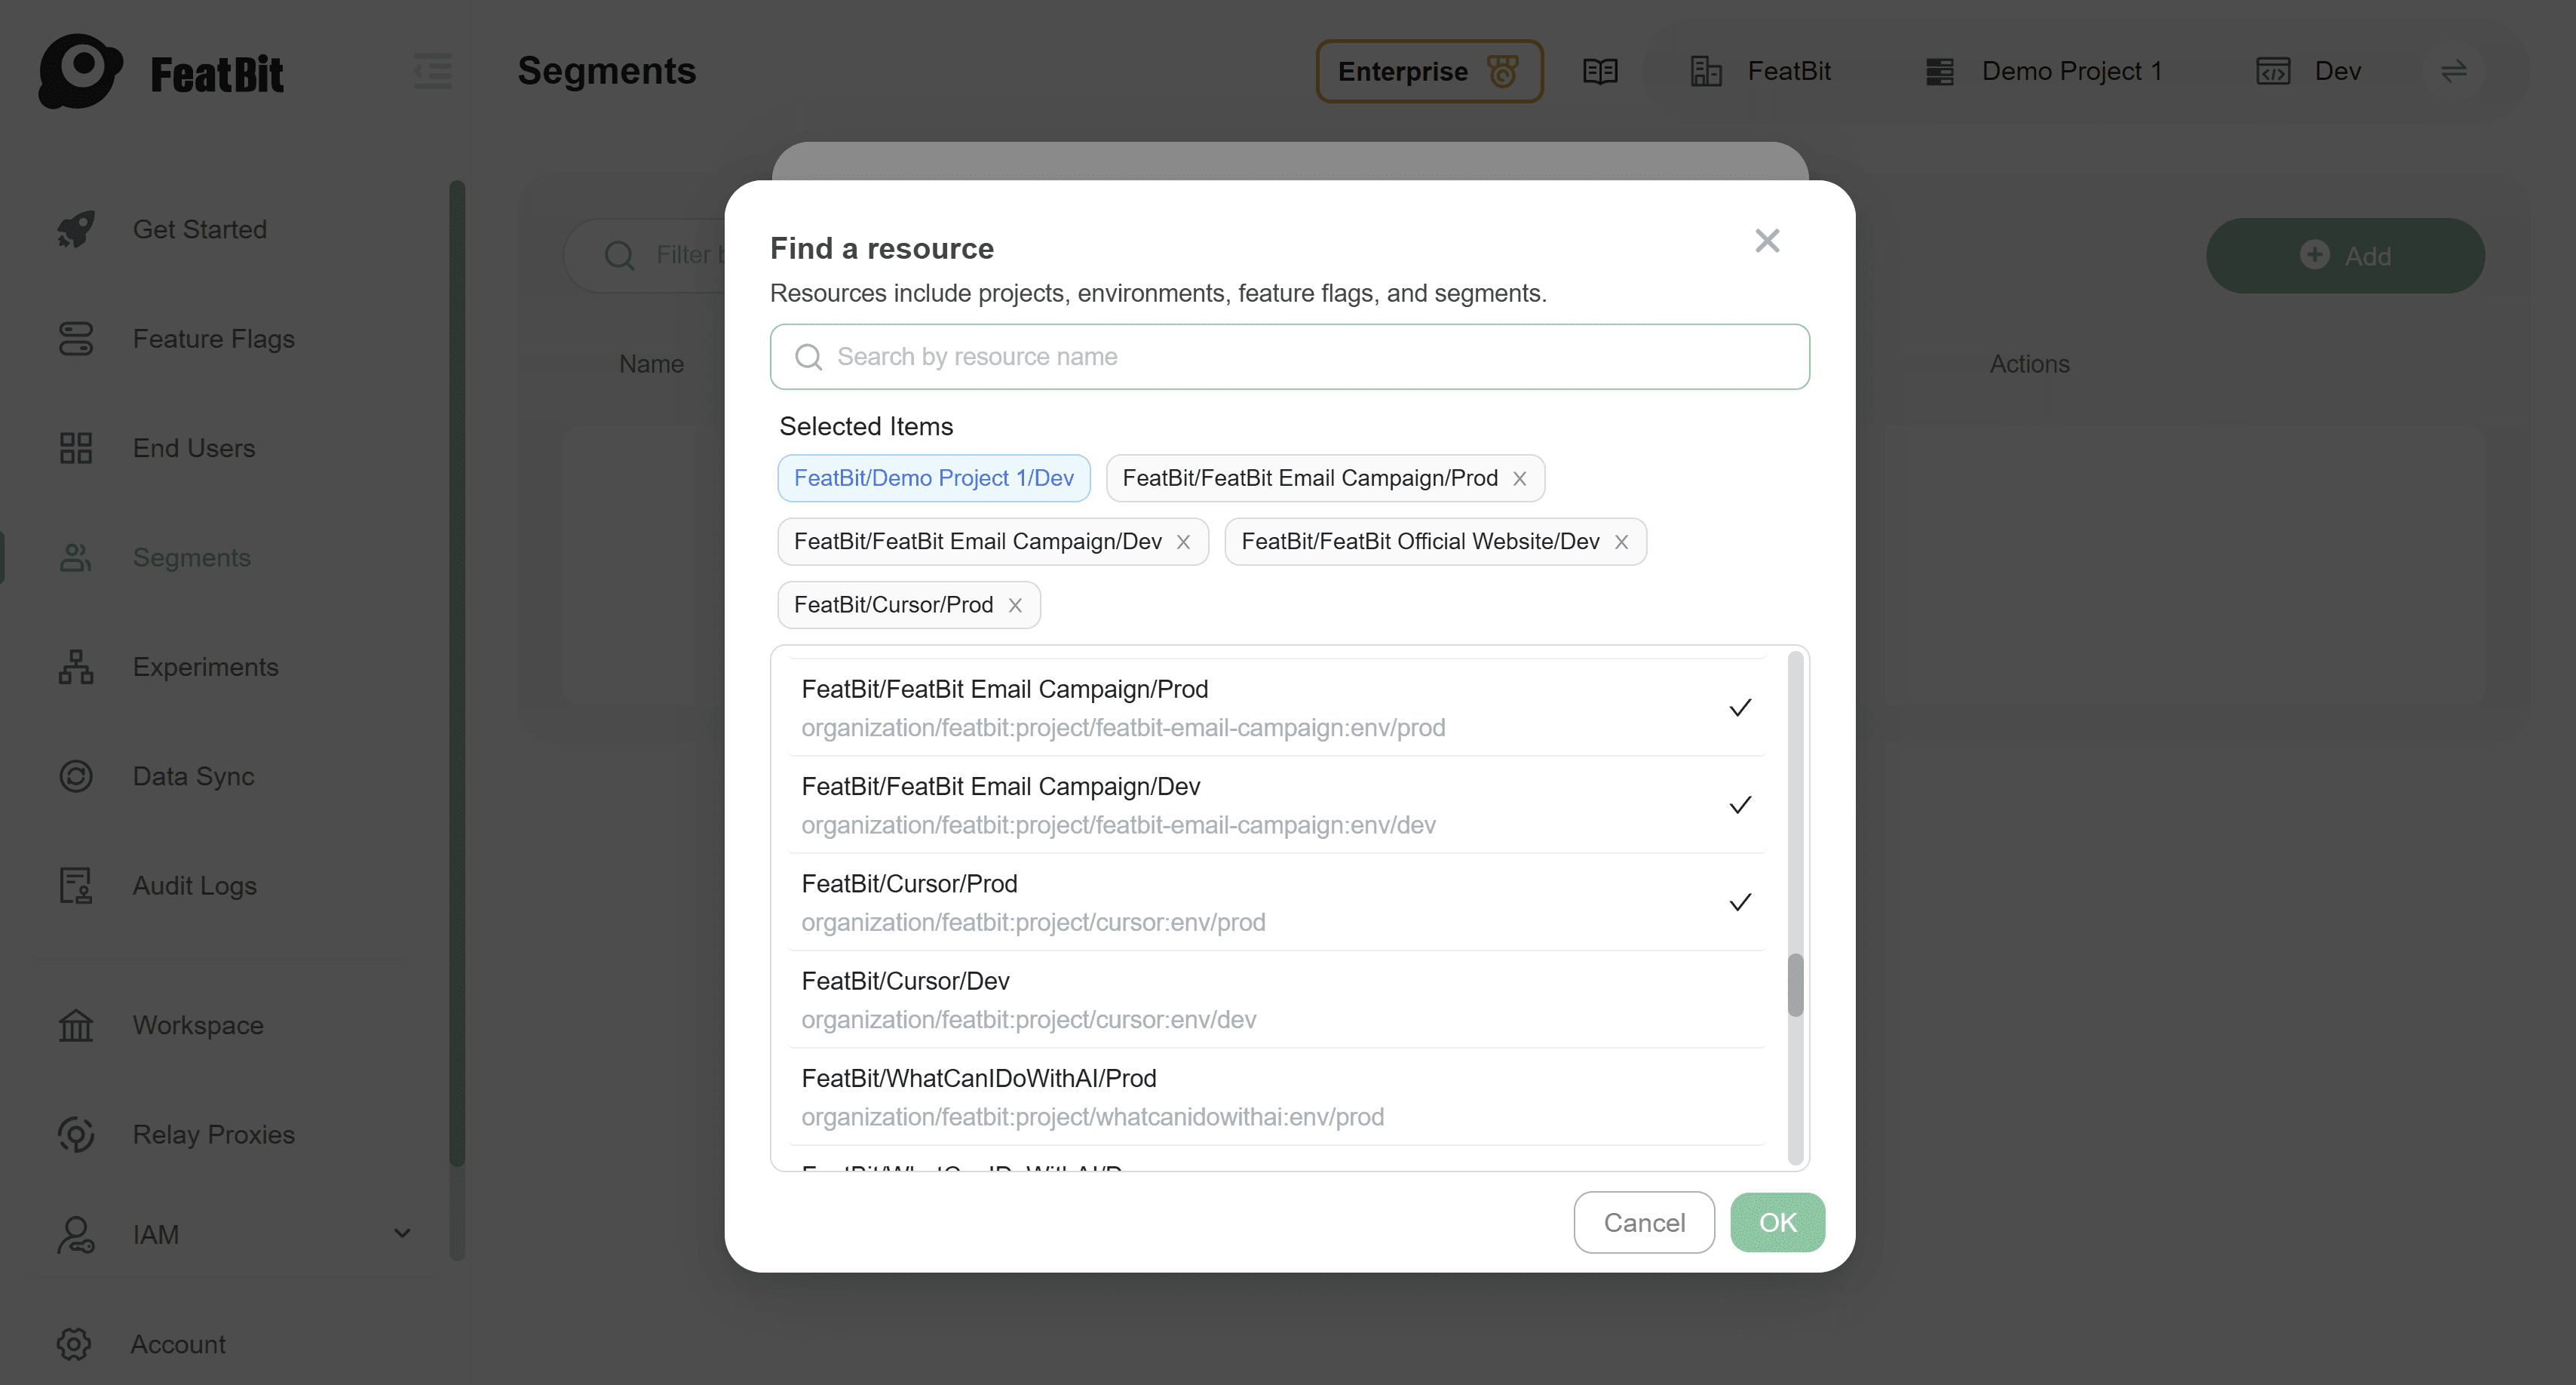Select Segments menu item
This screenshot has width=2576, height=1385.
pos(191,556)
